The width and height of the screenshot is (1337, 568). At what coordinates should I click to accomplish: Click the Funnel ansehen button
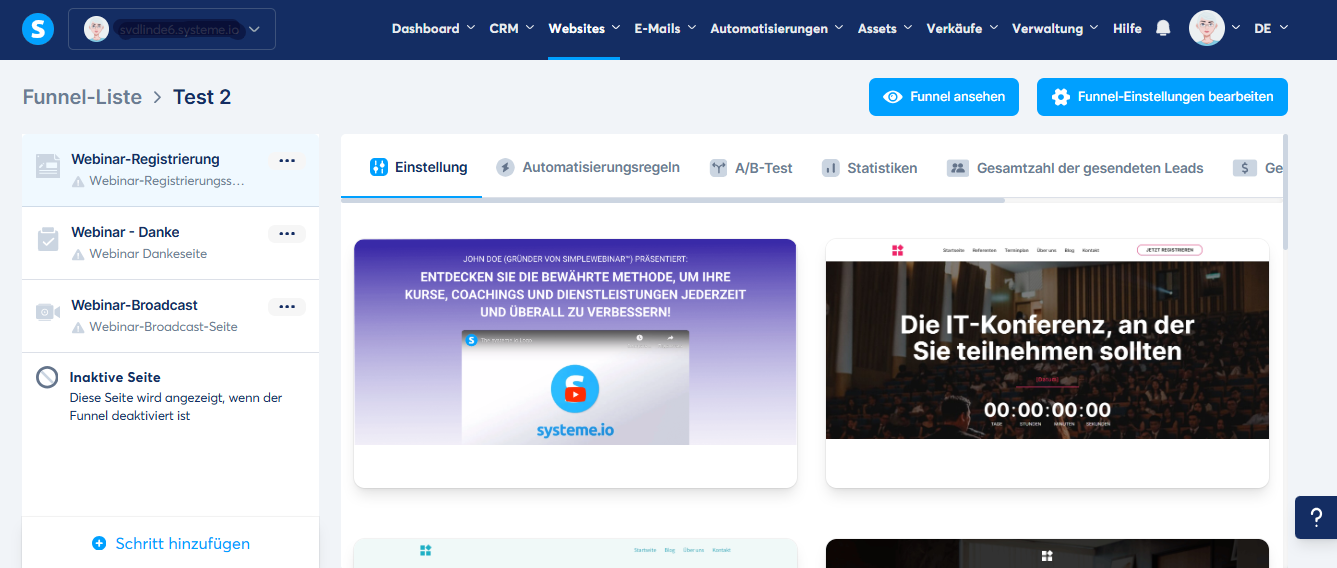point(944,97)
